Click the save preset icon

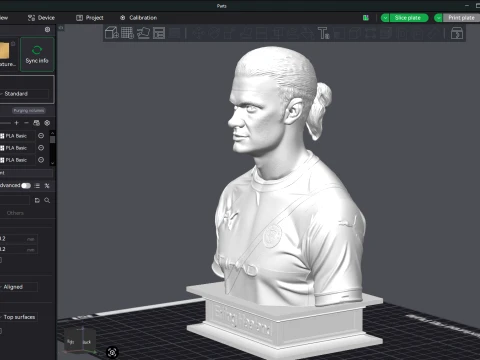tap(37, 200)
